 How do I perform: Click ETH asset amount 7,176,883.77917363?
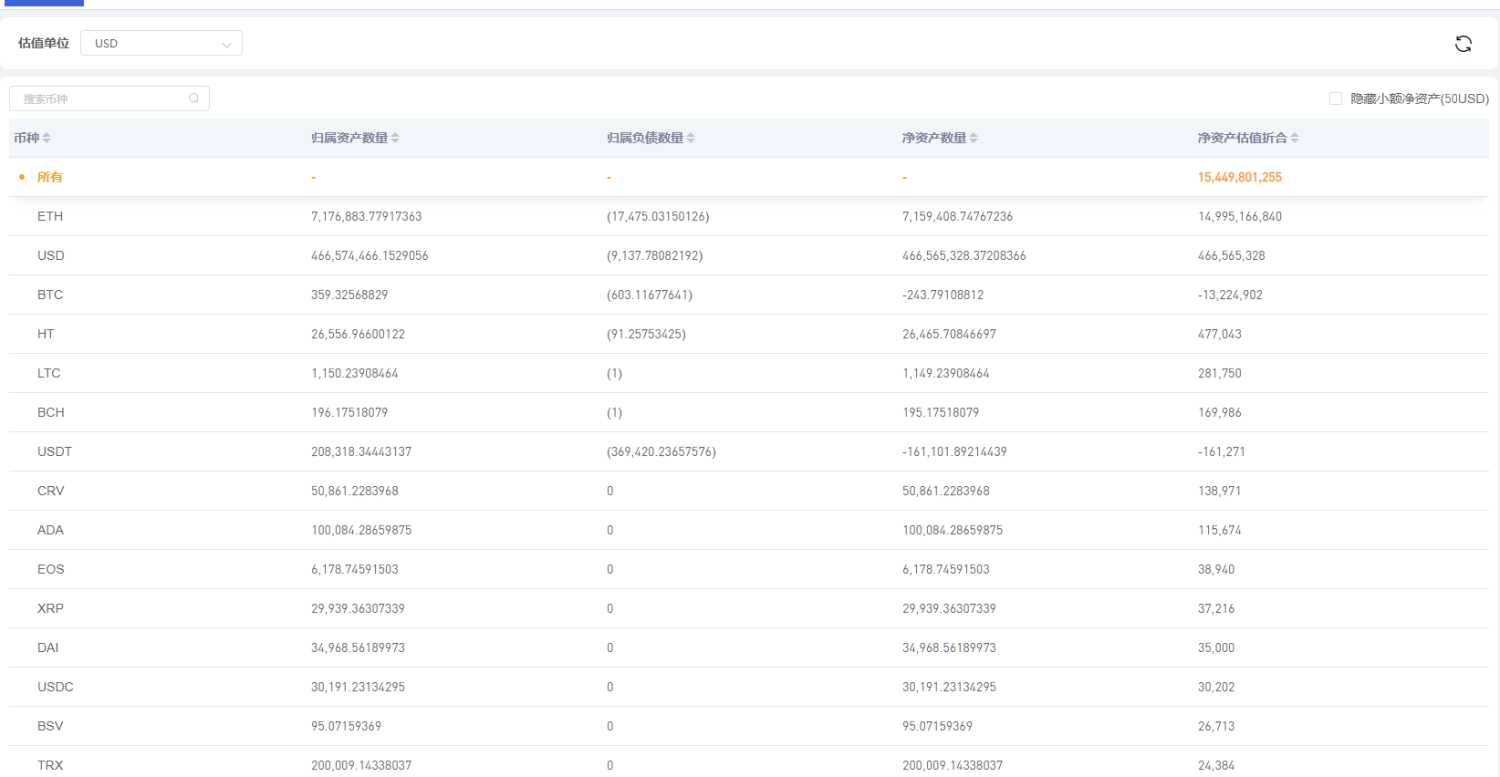click(366, 216)
